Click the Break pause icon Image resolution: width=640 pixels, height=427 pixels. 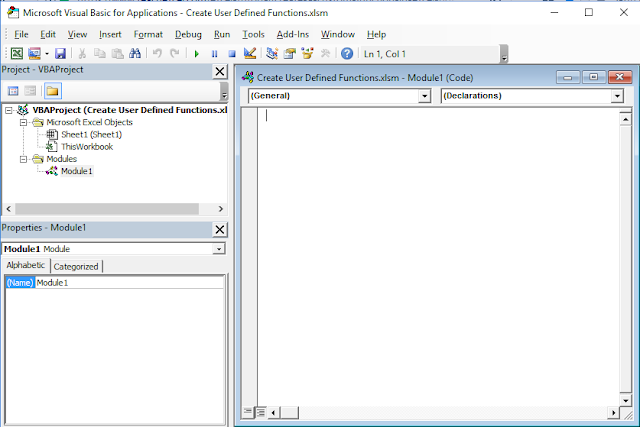[214, 54]
